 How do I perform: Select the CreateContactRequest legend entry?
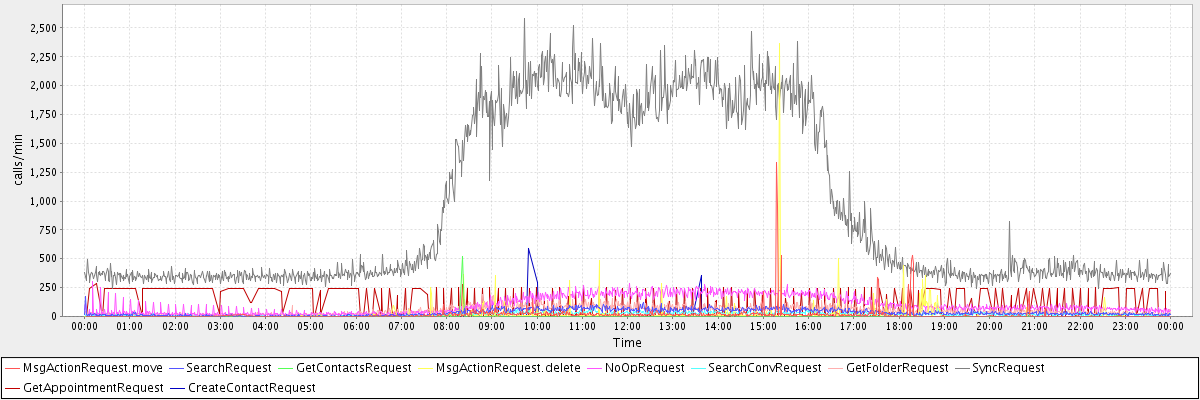pyautogui.click(x=251, y=387)
